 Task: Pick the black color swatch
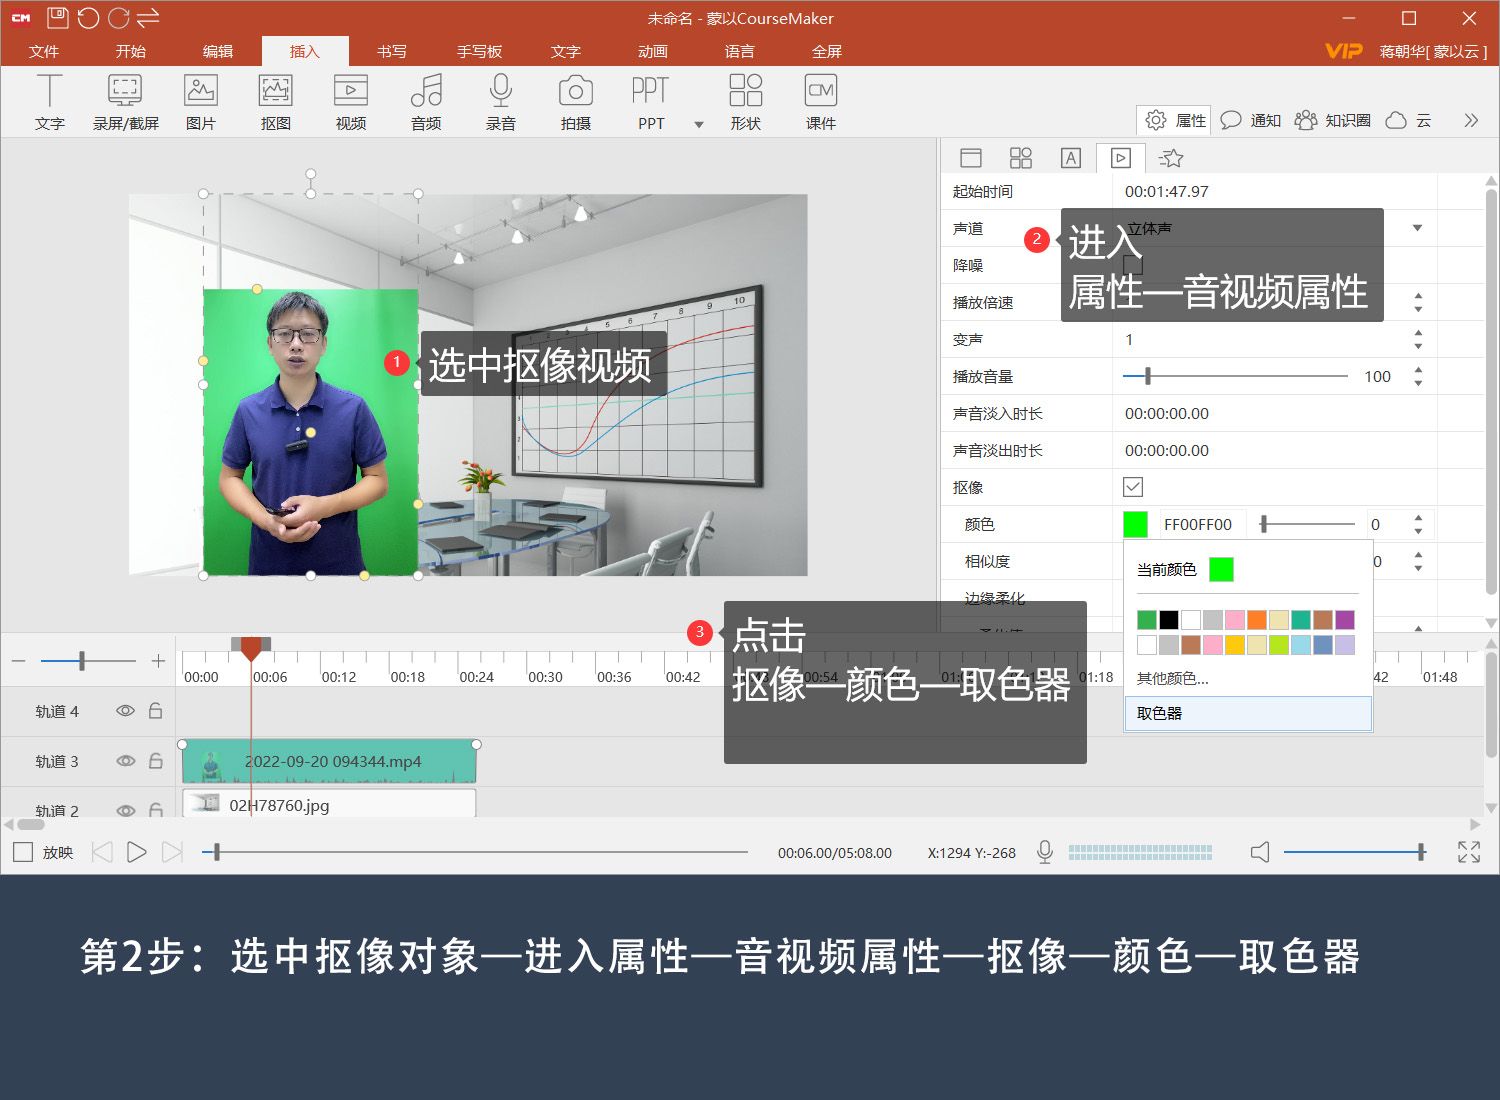pos(1169,620)
